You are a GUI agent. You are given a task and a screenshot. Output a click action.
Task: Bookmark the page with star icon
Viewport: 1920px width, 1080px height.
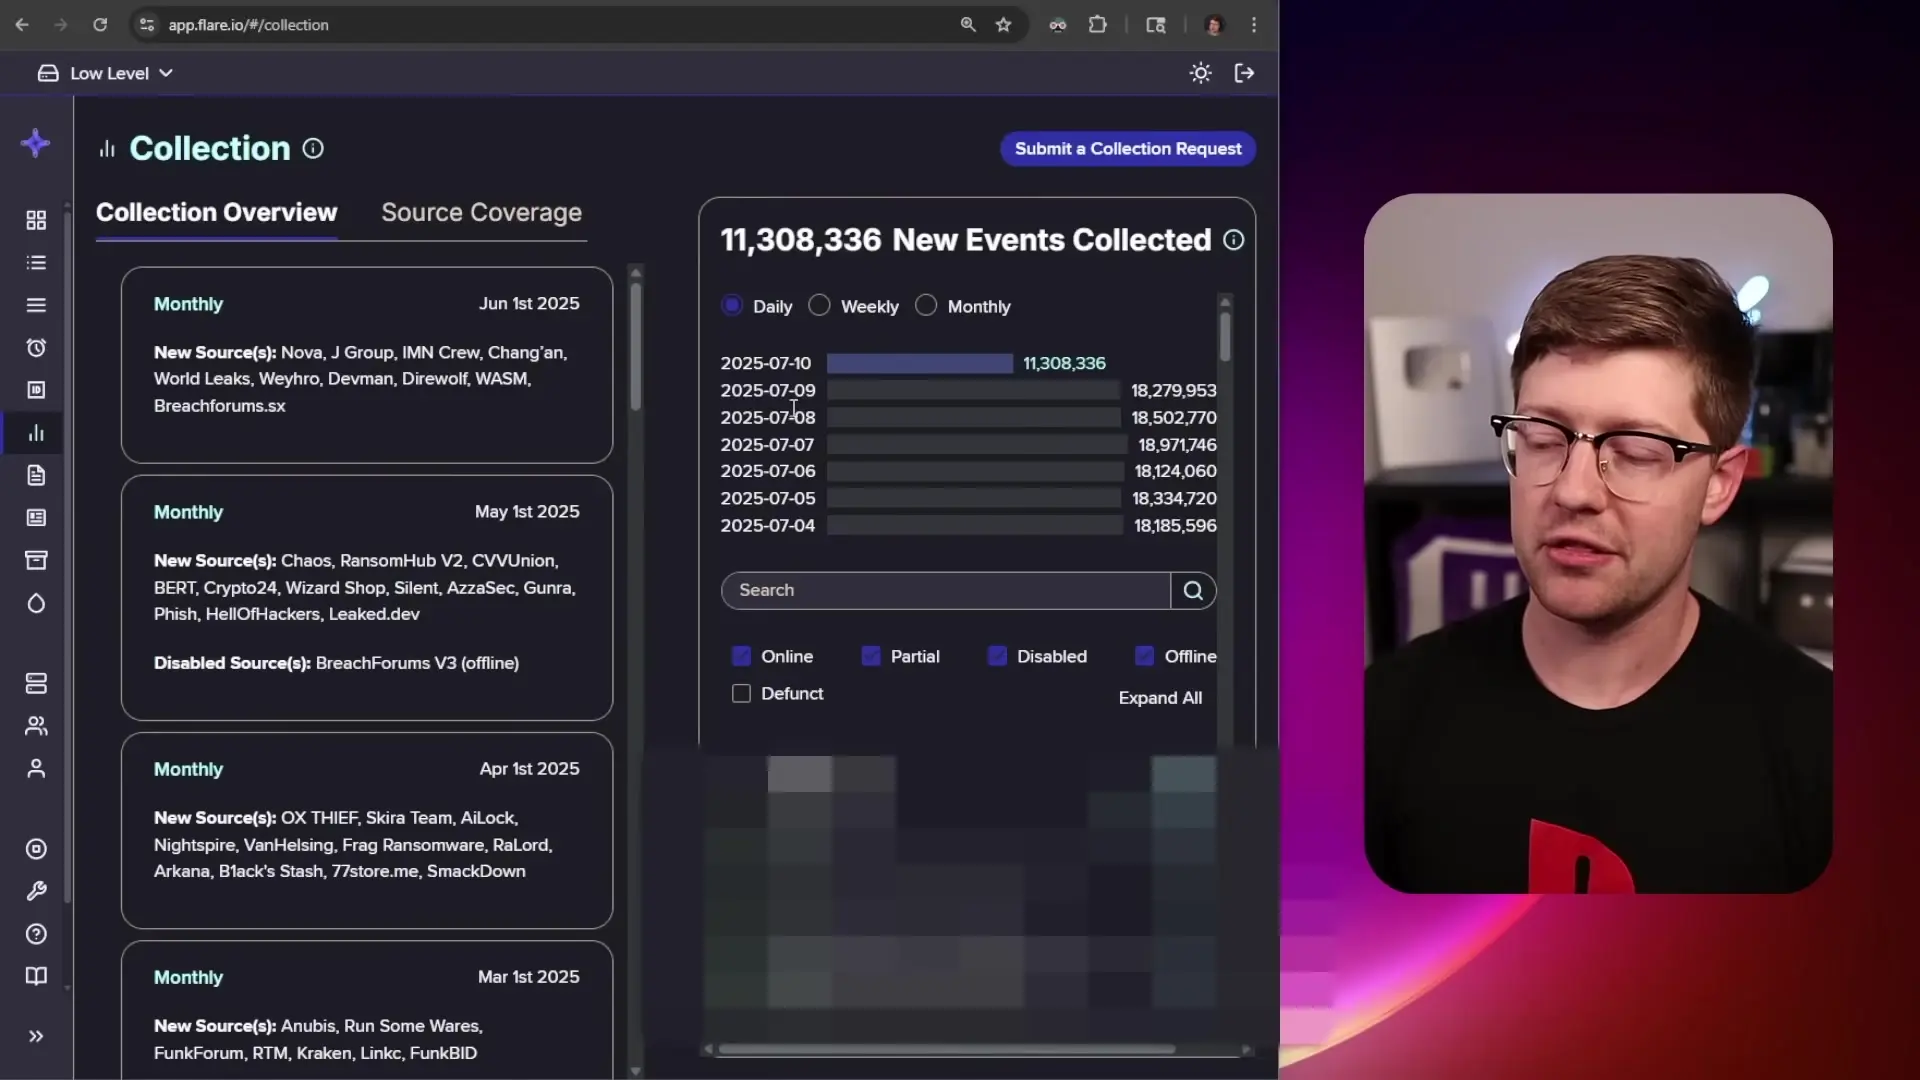[x=1004, y=25]
